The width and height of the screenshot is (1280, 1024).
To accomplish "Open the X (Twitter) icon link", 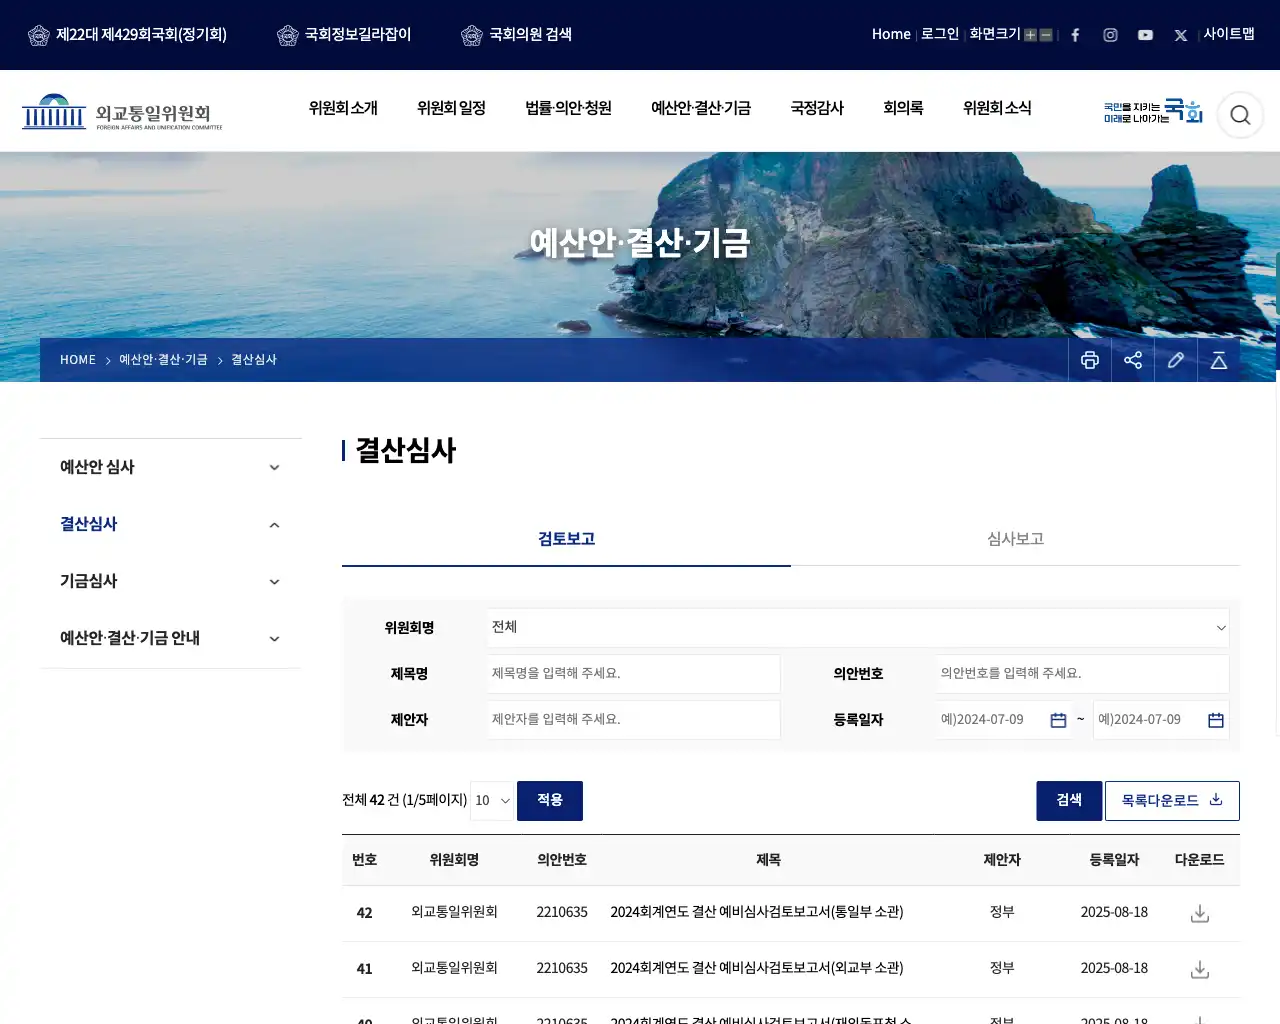I will pyautogui.click(x=1181, y=35).
